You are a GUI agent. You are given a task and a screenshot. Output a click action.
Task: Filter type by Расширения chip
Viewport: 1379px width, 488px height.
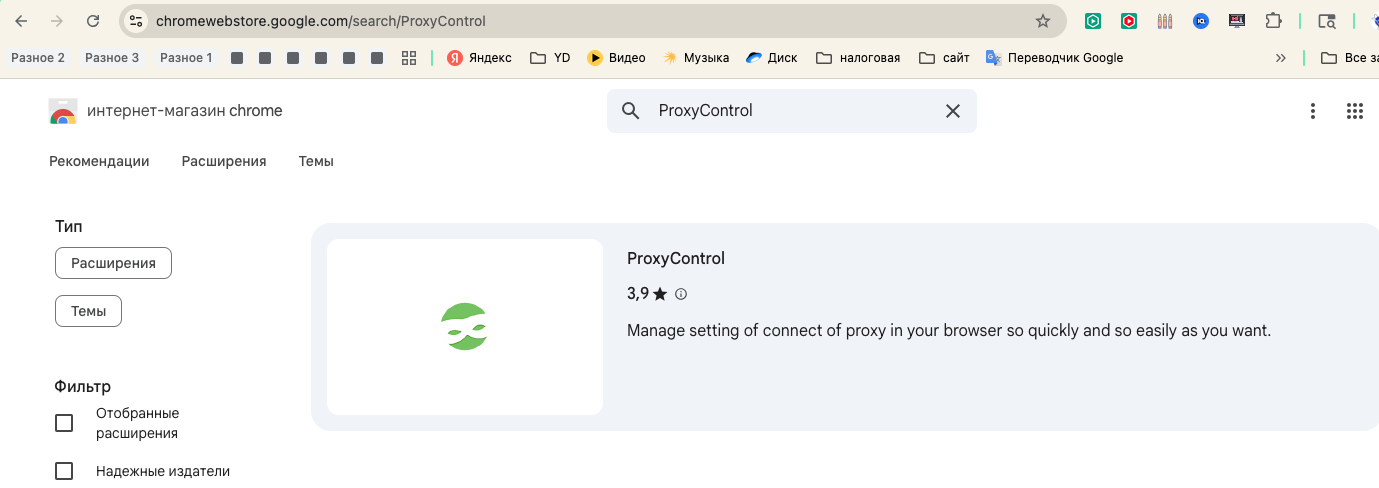pos(113,263)
